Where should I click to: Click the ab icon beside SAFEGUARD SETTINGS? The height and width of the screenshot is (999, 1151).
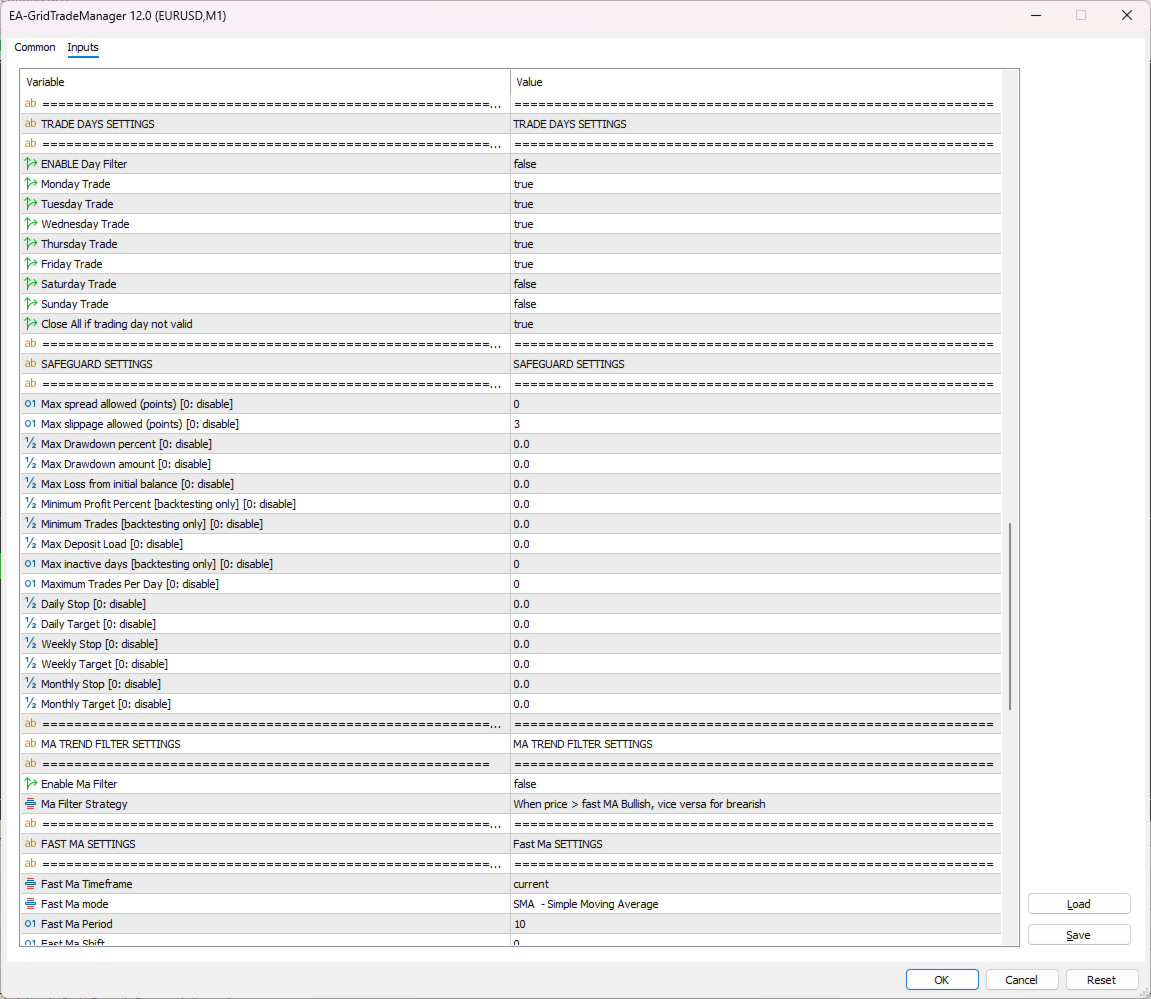click(x=30, y=363)
